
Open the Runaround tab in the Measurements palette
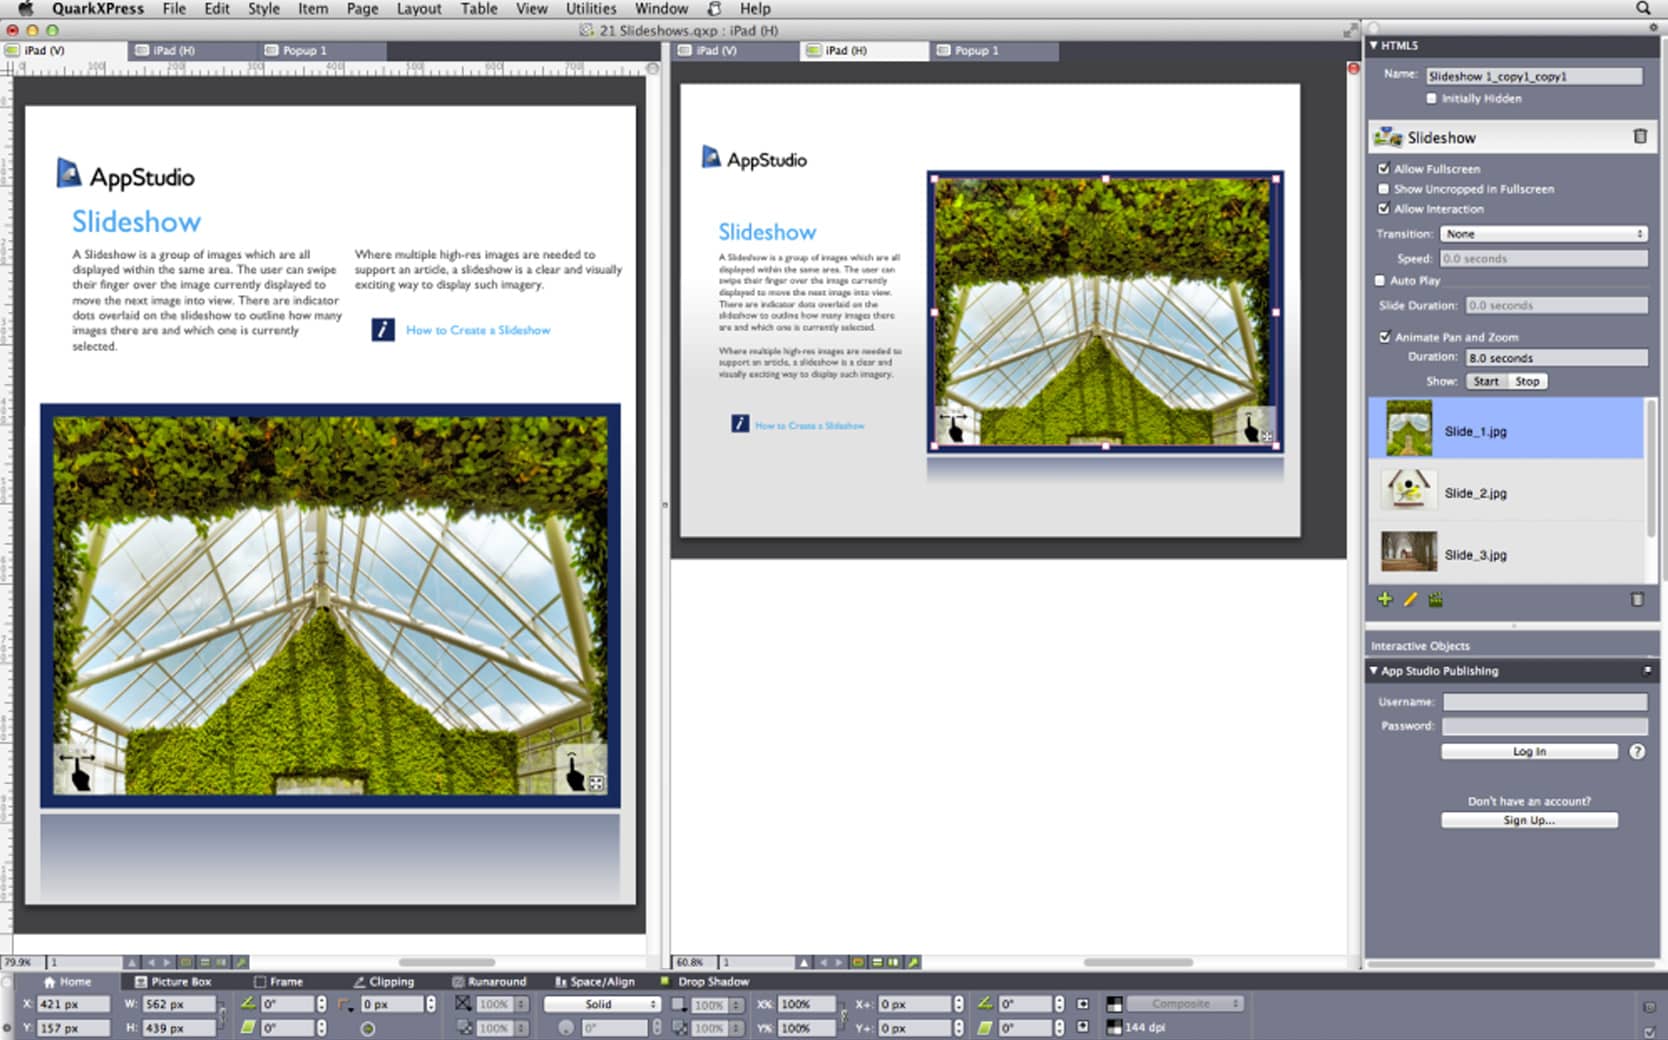(490, 981)
